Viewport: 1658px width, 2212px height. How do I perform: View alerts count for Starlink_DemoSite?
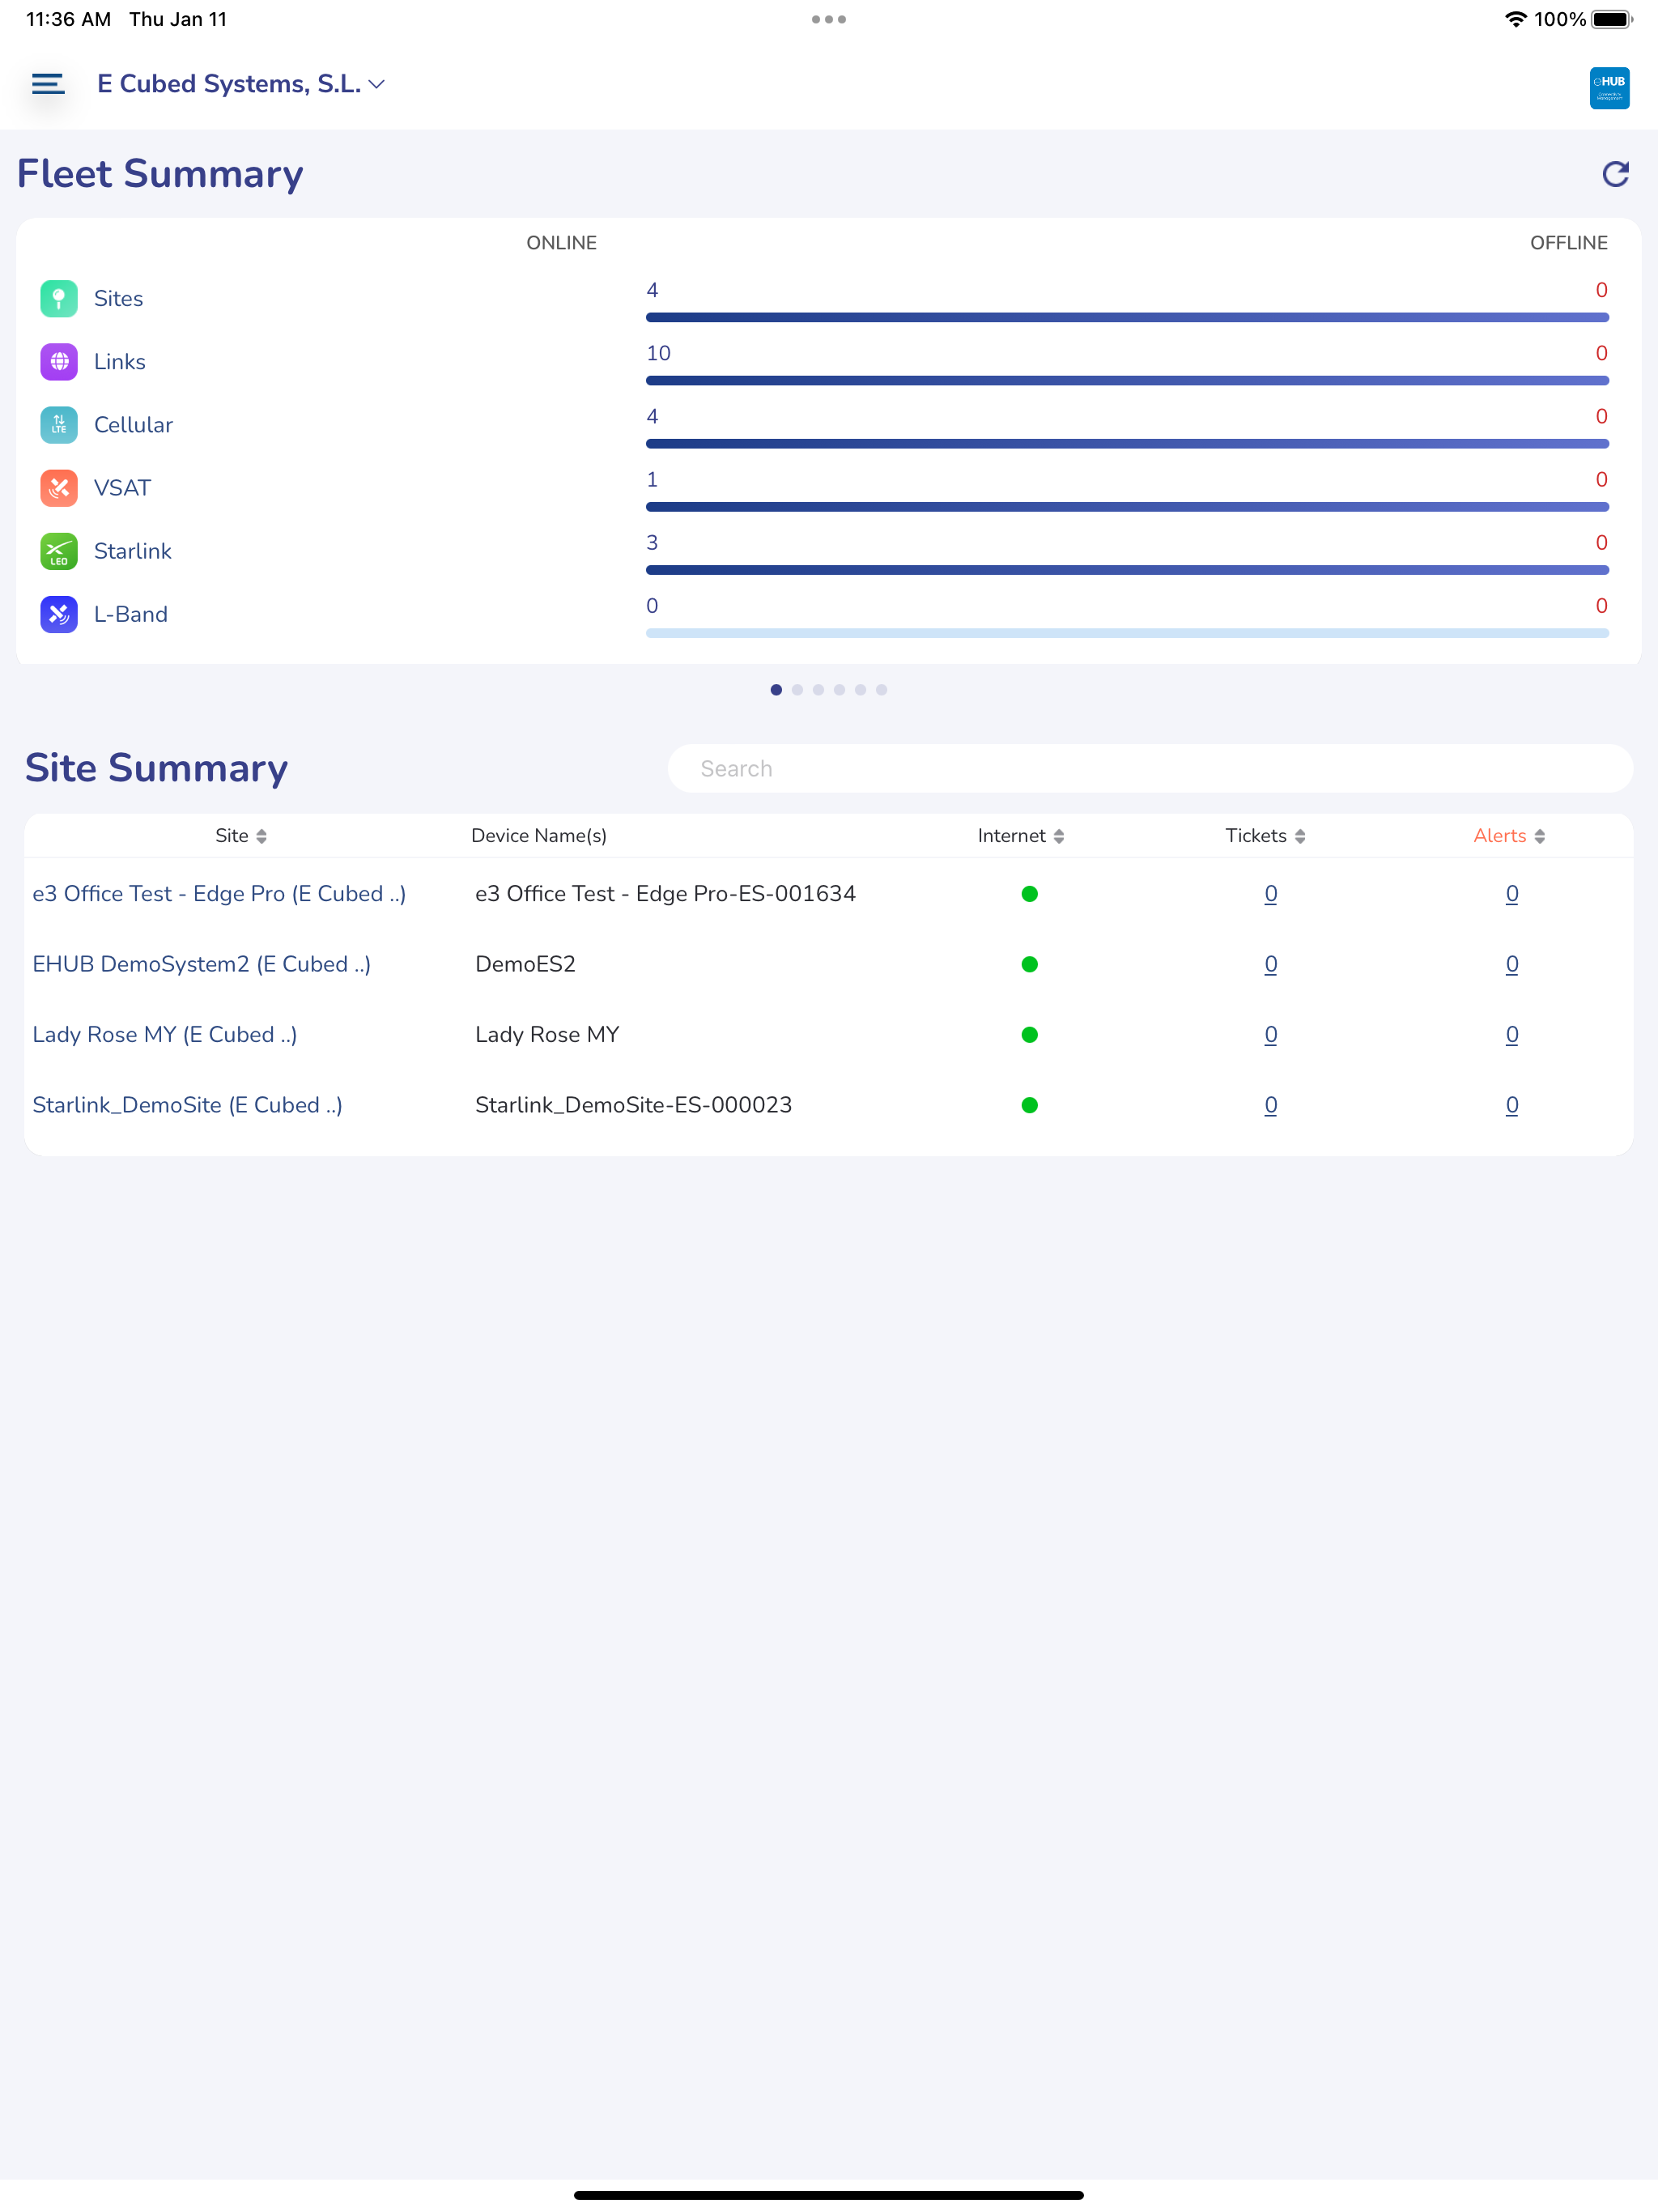pyautogui.click(x=1512, y=1105)
